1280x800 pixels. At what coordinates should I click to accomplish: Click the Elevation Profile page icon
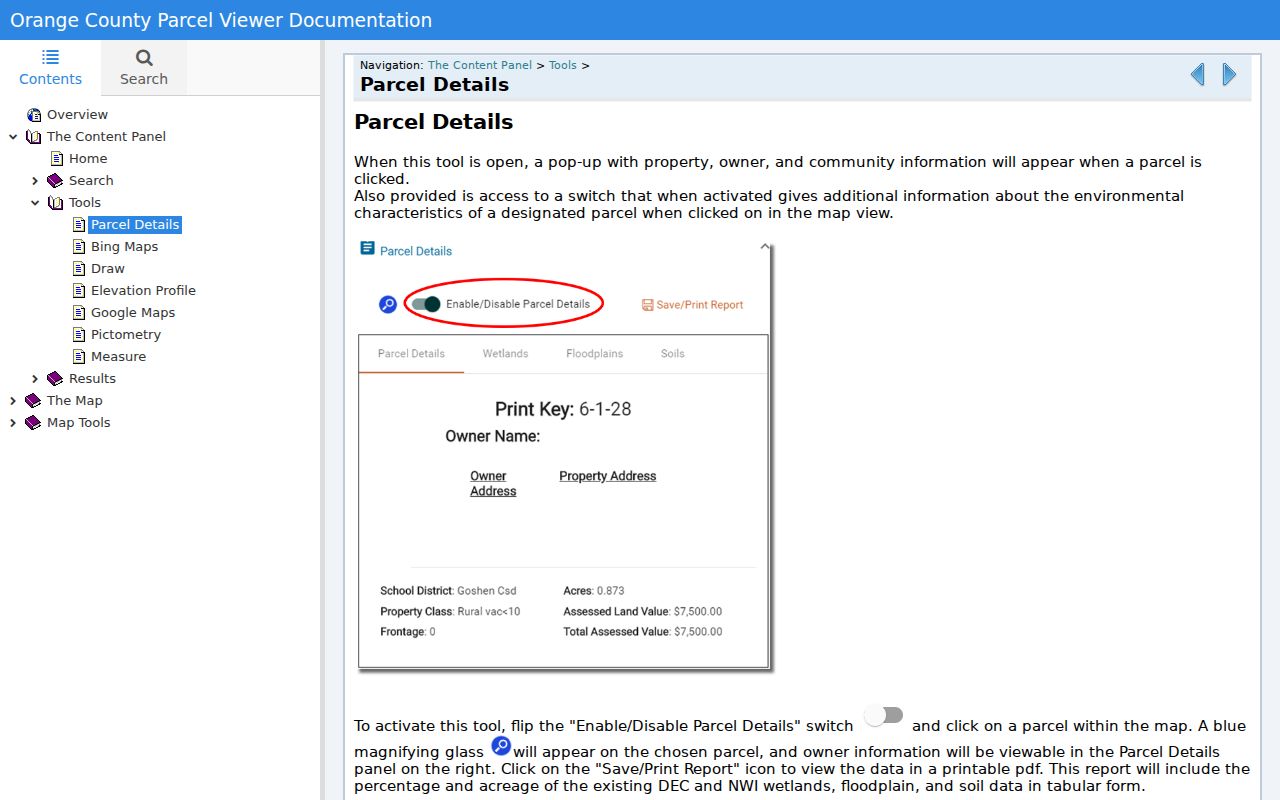click(x=80, y=291)
